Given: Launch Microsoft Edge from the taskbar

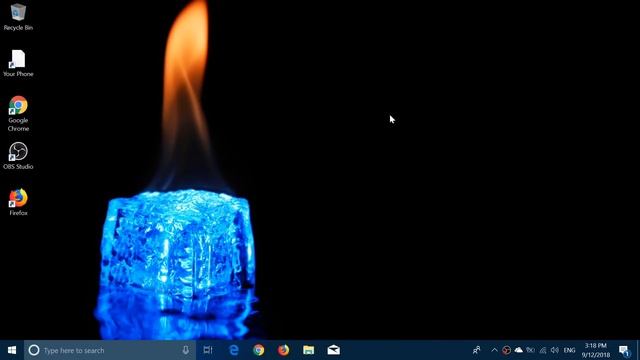Looking at the screenshot, I should pyautogui.click(x=233, y=350).
